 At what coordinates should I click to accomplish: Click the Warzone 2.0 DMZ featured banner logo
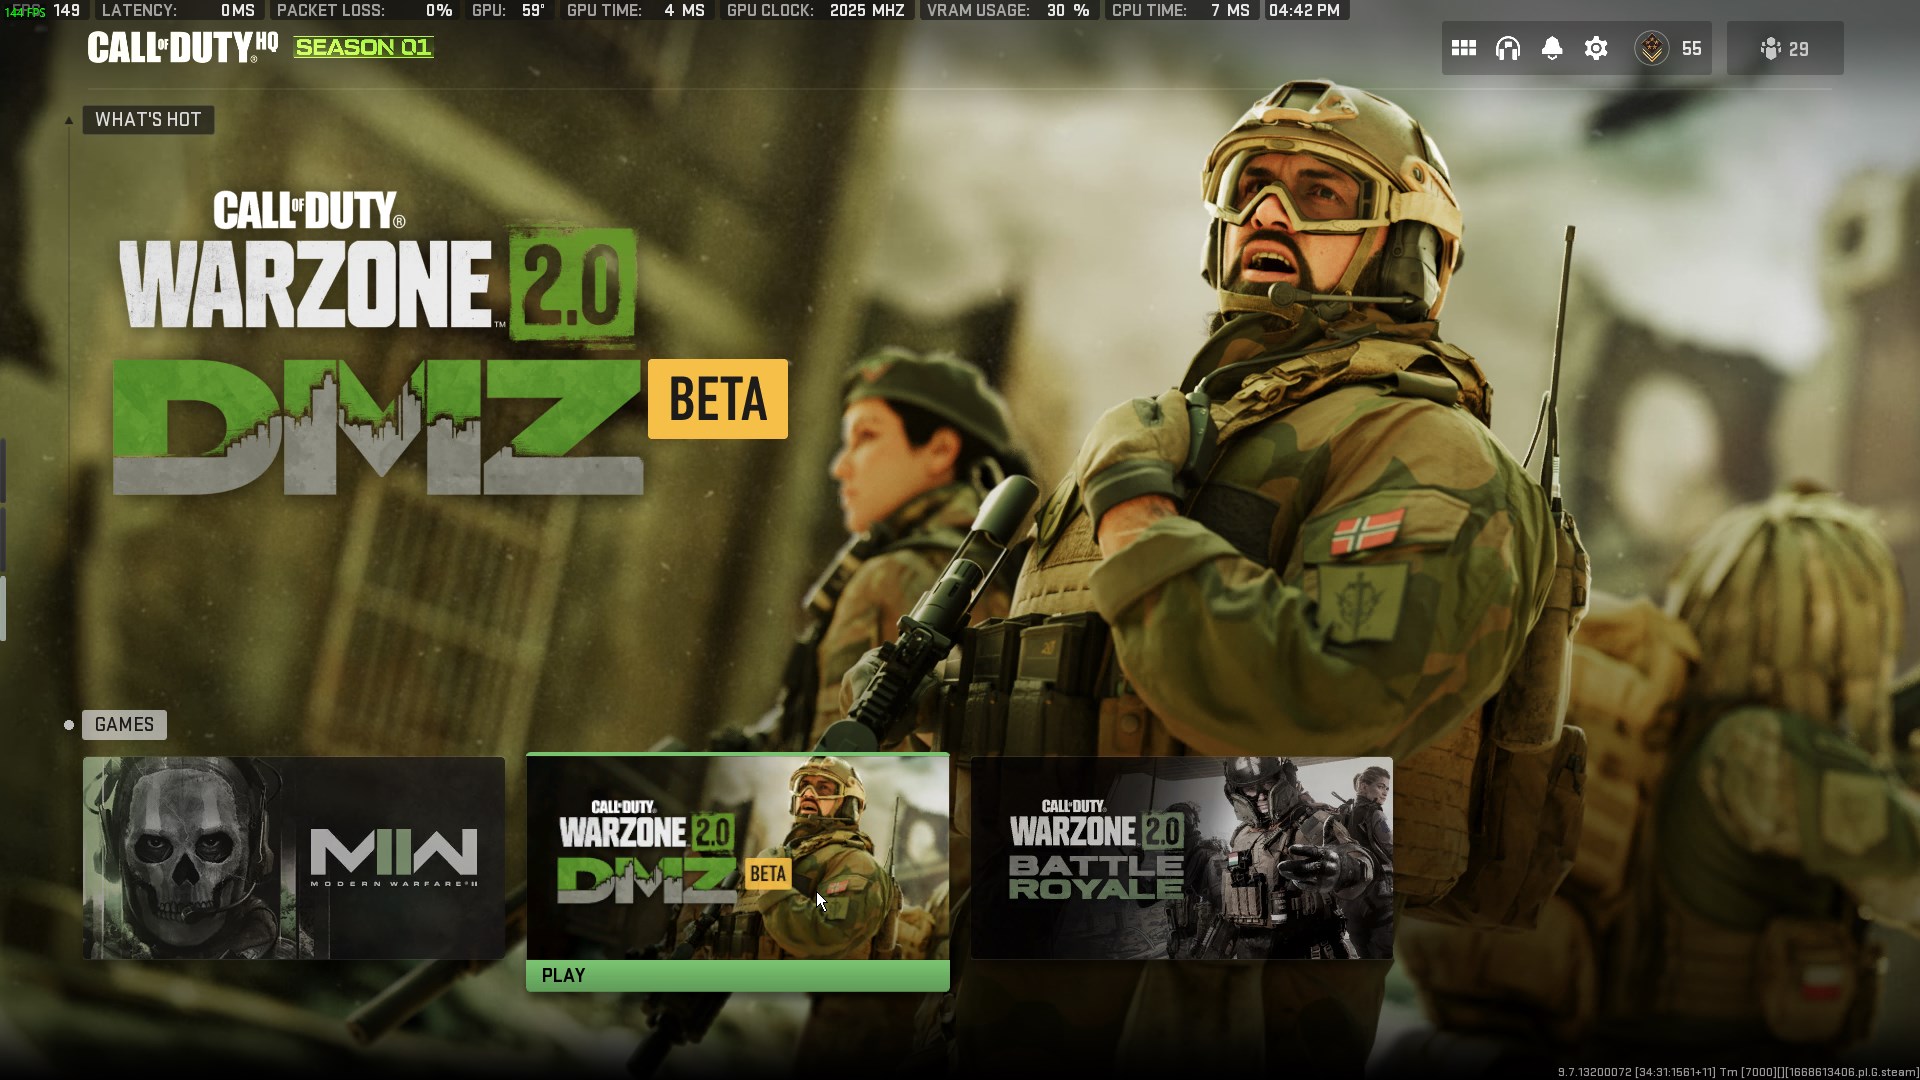coord(378,343)
